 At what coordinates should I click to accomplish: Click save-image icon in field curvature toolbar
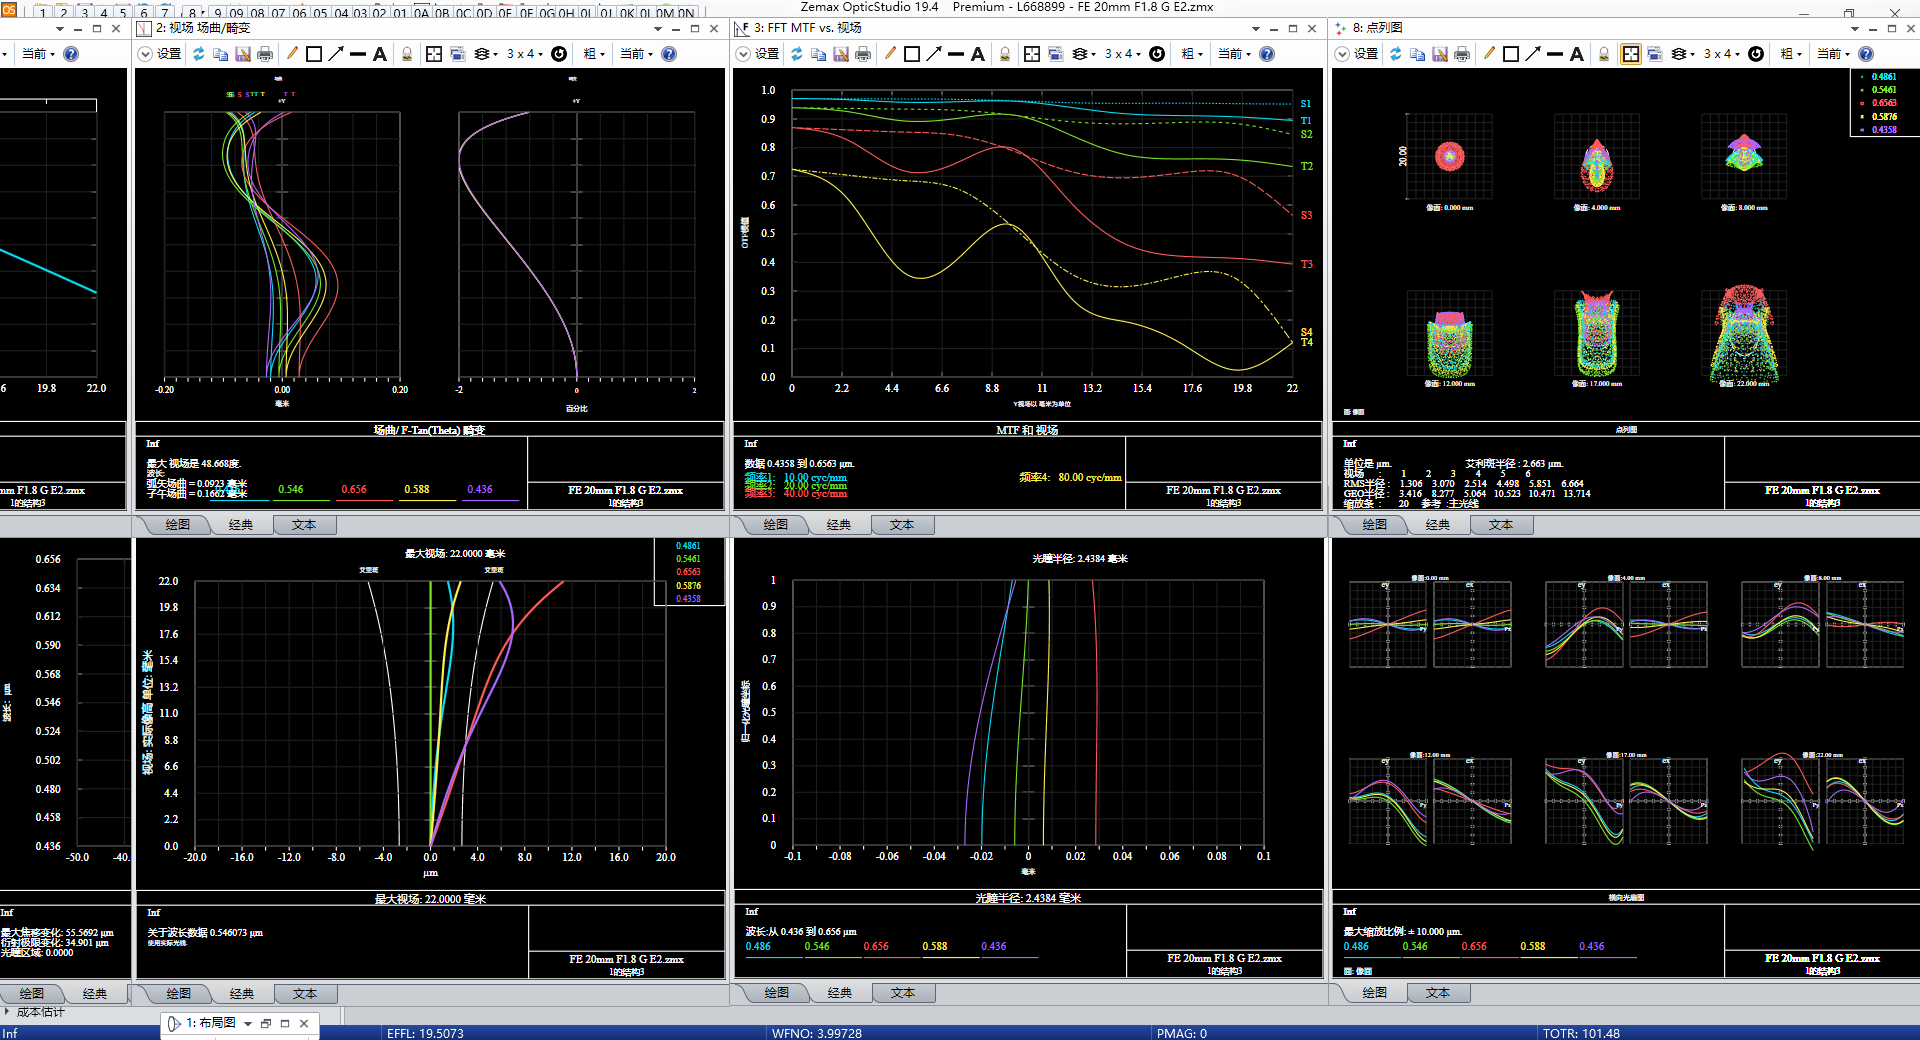click(243, 54)
